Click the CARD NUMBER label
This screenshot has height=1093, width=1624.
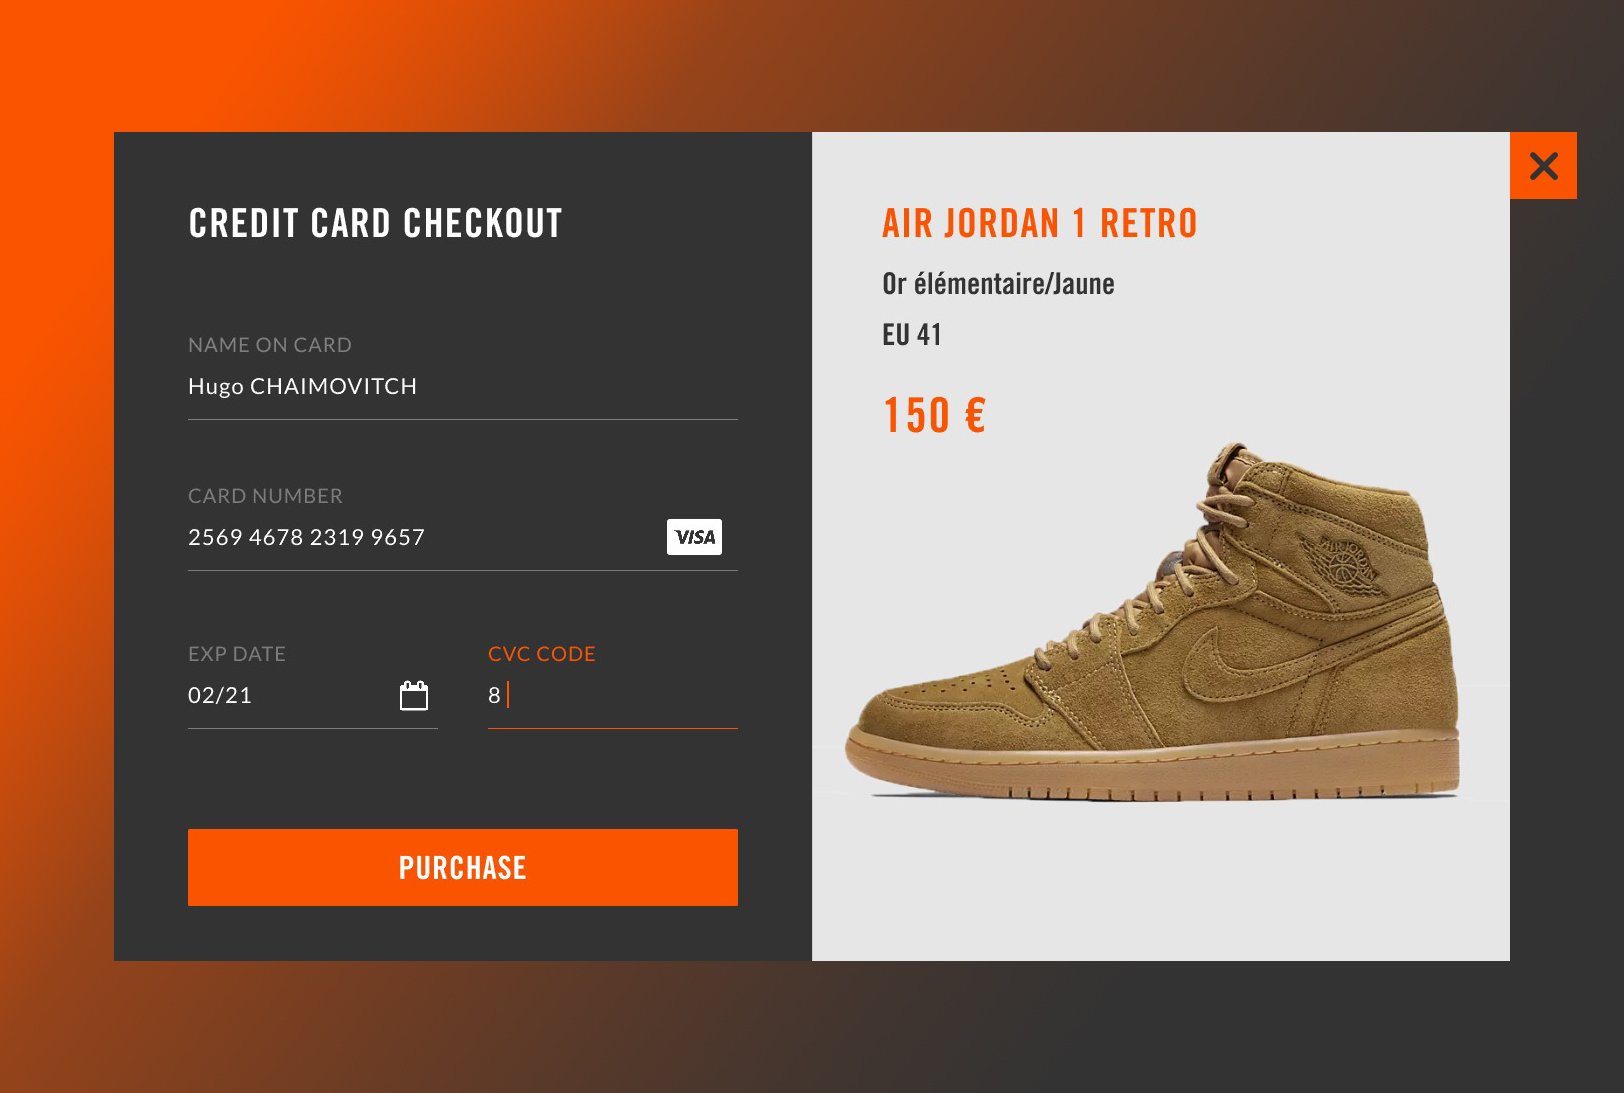[x=265, y=496]
